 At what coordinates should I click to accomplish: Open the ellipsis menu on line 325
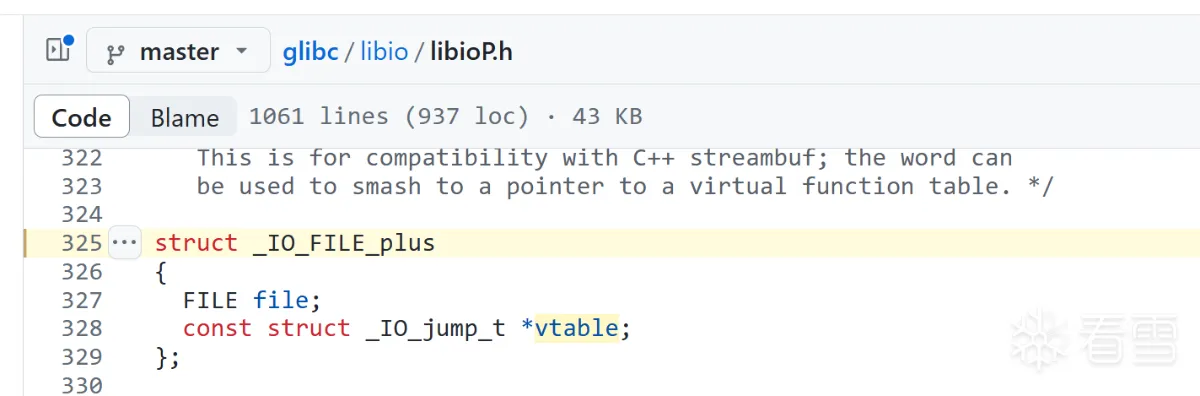125,243
